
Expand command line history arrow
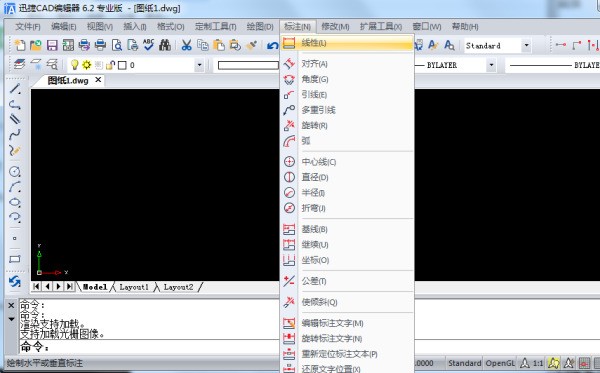click(11, 319)
